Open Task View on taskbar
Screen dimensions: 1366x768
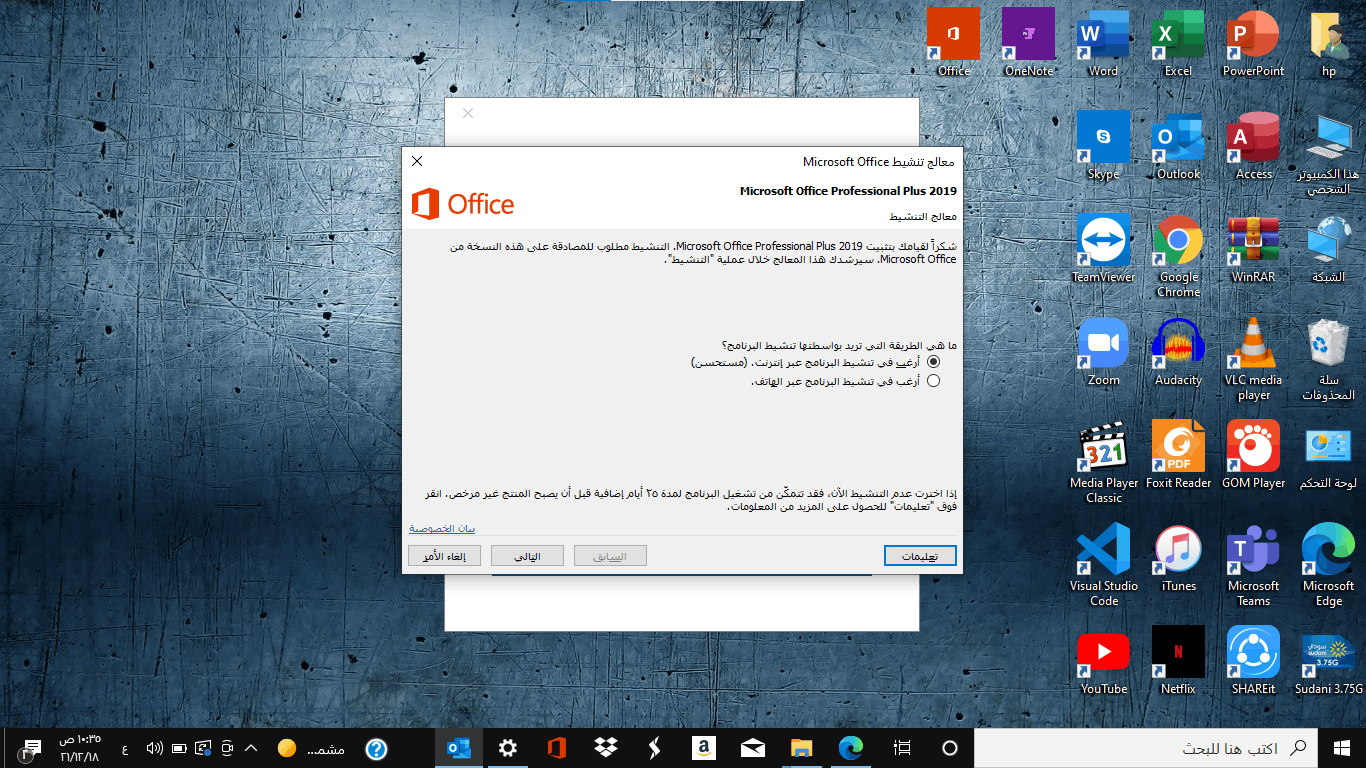pyautogui.click(x=902, y=747)
